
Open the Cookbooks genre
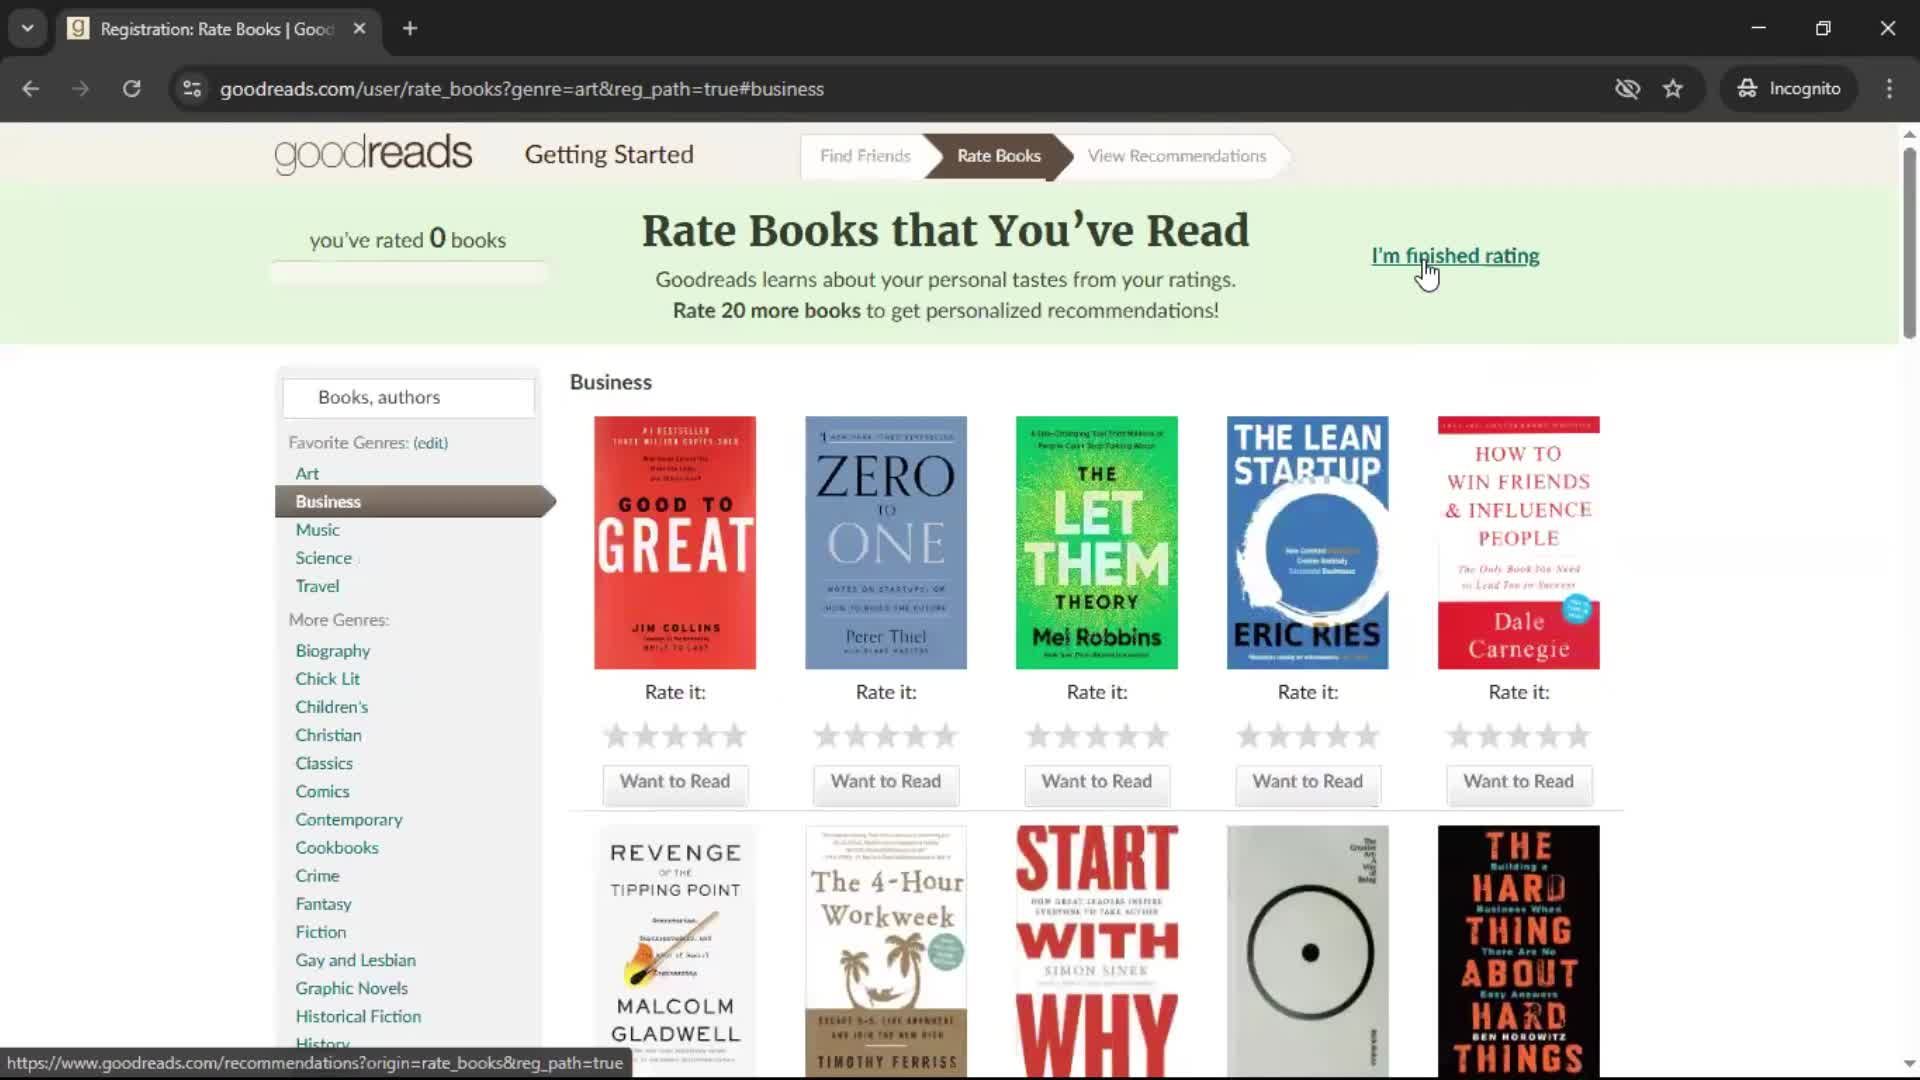point(336,848)
